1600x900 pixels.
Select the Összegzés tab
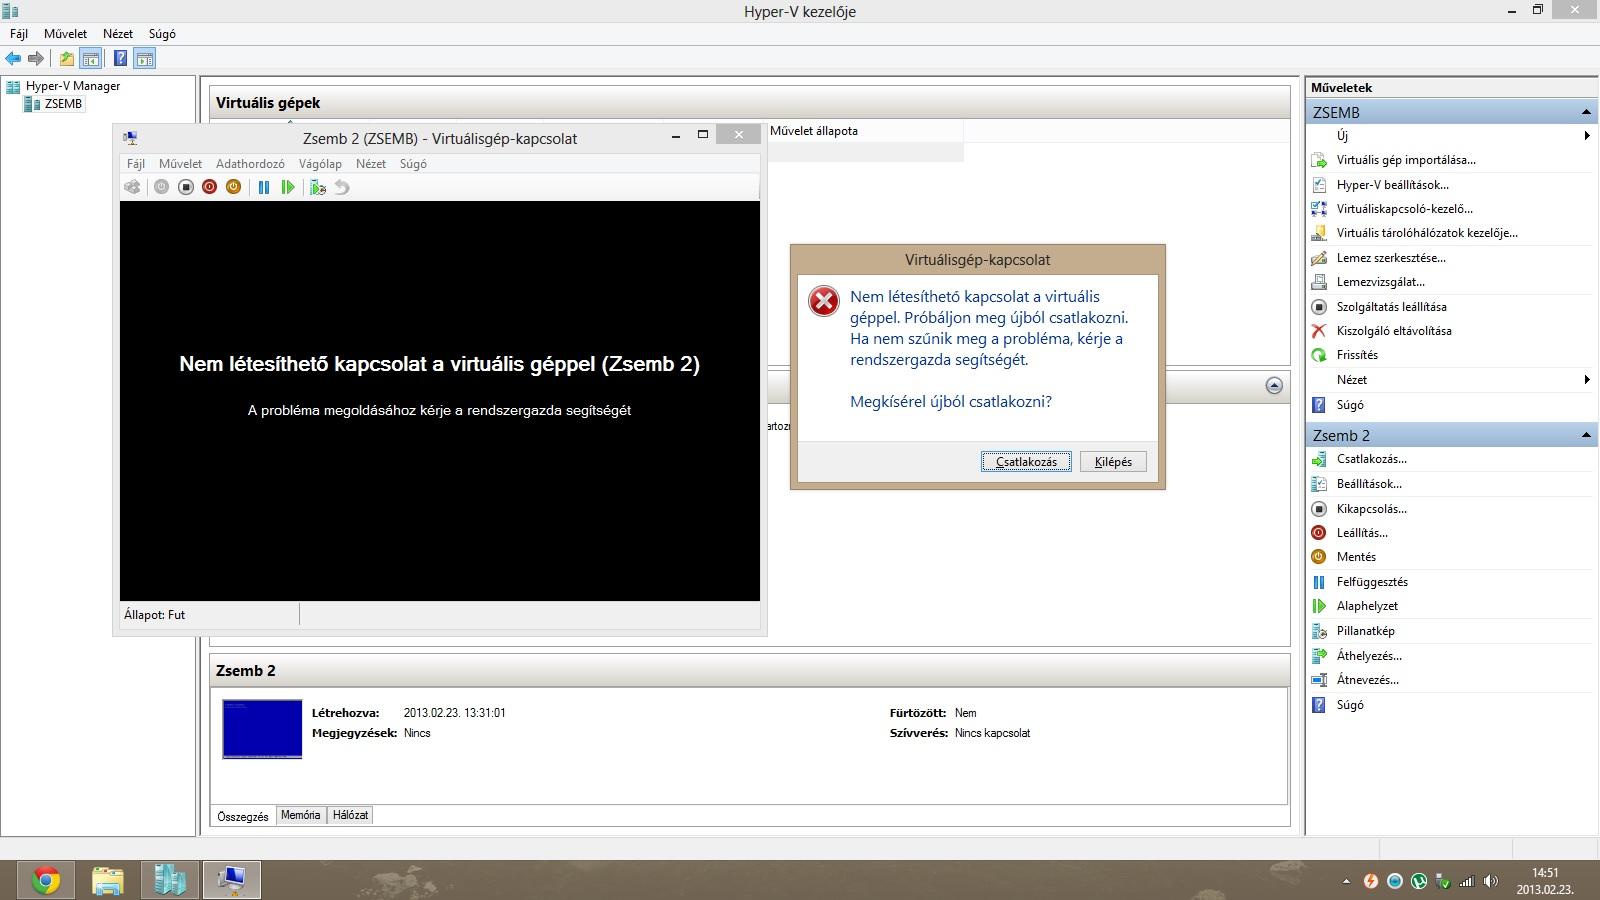tap(243, 816)
